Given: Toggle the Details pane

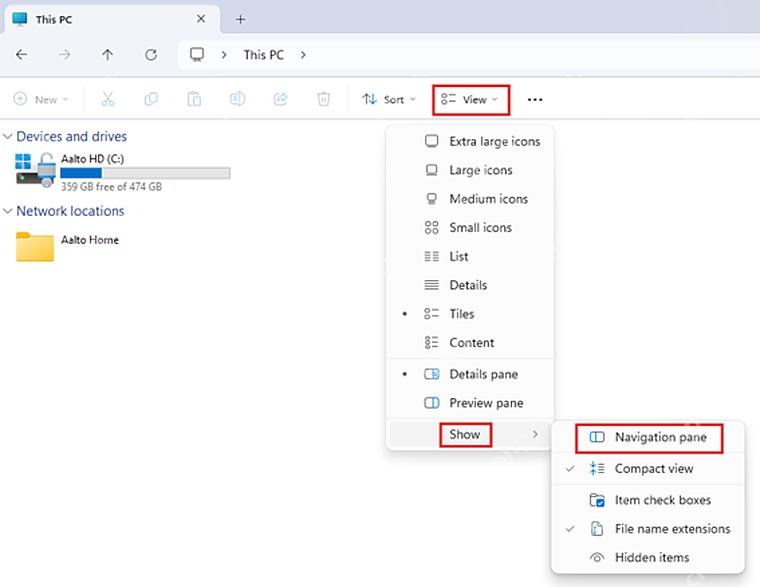Looking at the screenshot, I should click(470, 374).
